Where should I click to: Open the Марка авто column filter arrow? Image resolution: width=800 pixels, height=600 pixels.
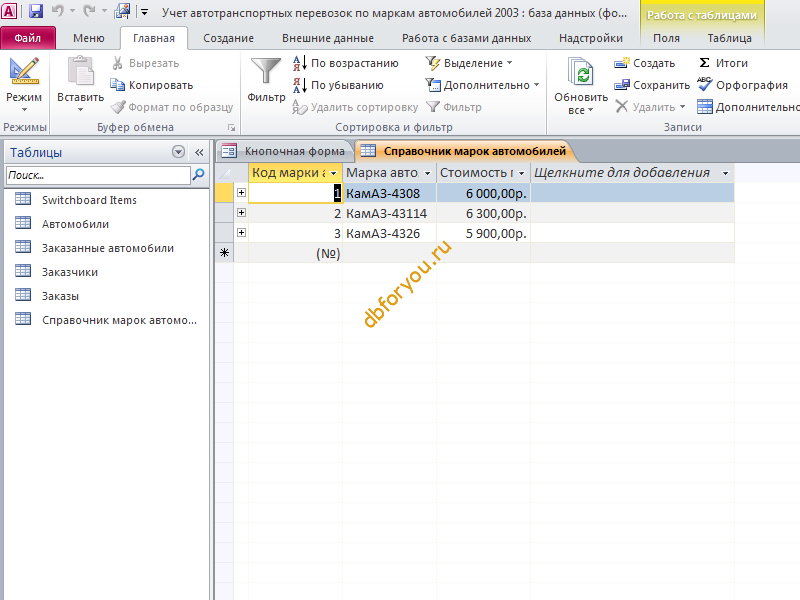coord(428,173)
